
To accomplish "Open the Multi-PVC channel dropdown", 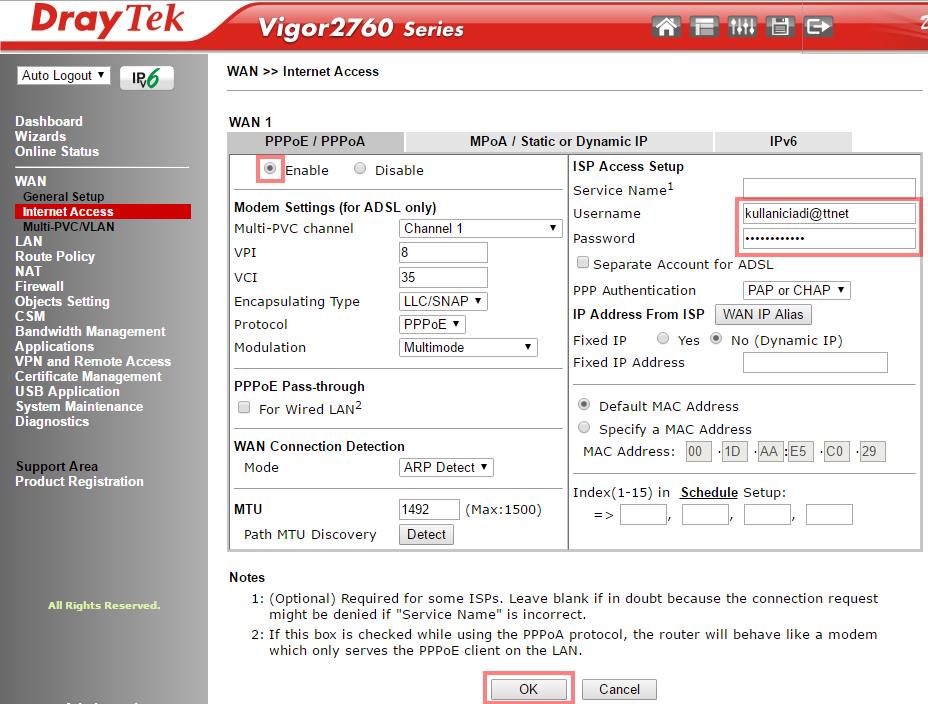I will [x=480, y=228].
